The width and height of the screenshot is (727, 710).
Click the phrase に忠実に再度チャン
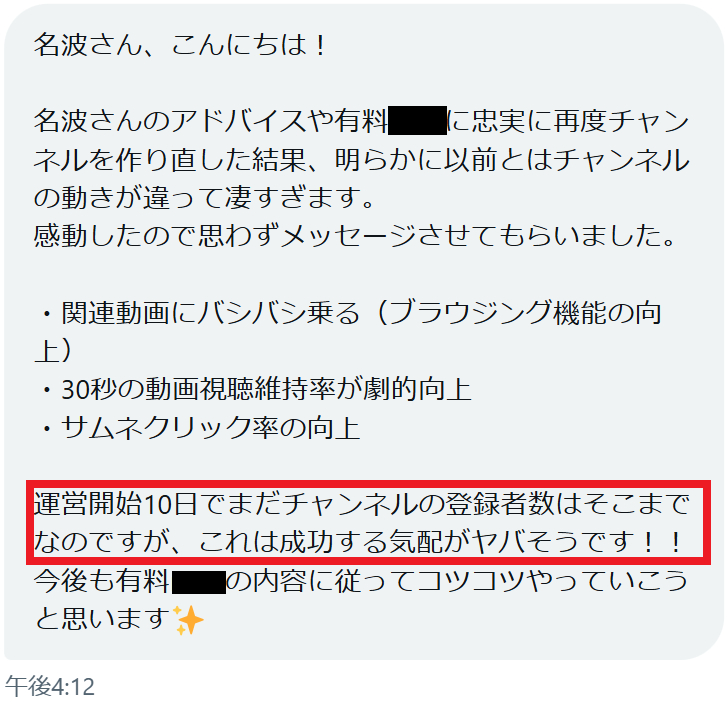point(568,121)
